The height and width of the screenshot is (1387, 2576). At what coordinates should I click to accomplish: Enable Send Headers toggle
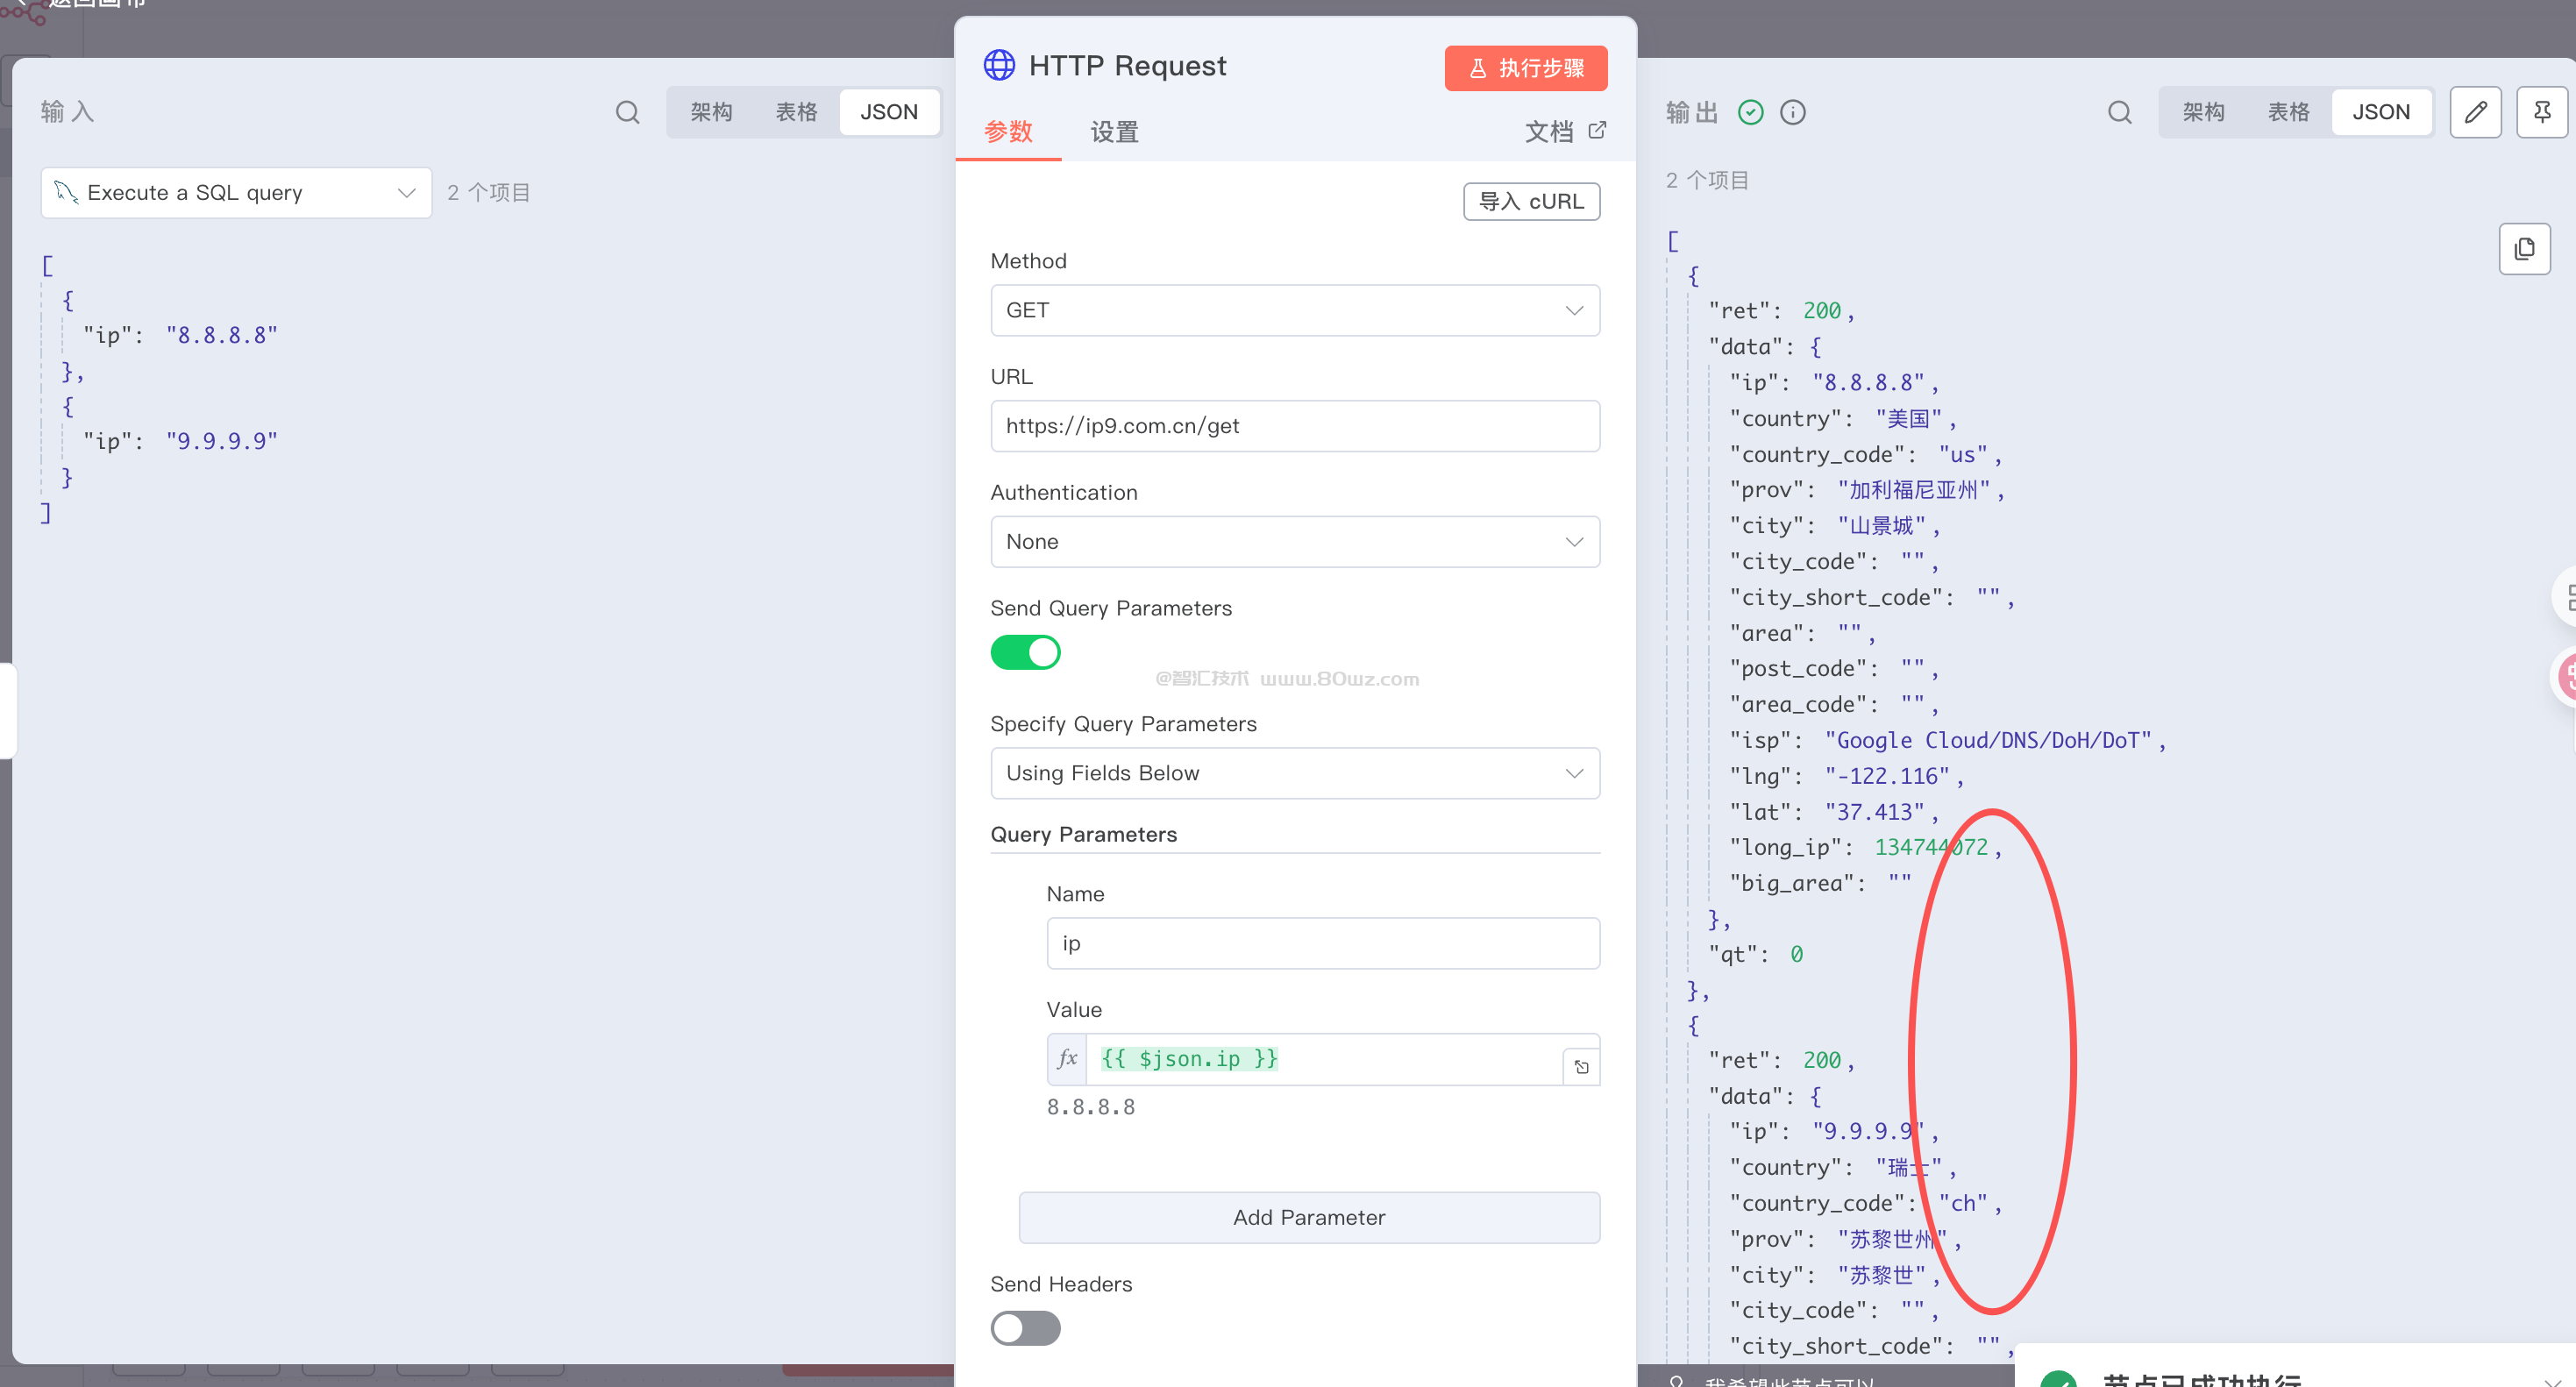point(1025,1328)
